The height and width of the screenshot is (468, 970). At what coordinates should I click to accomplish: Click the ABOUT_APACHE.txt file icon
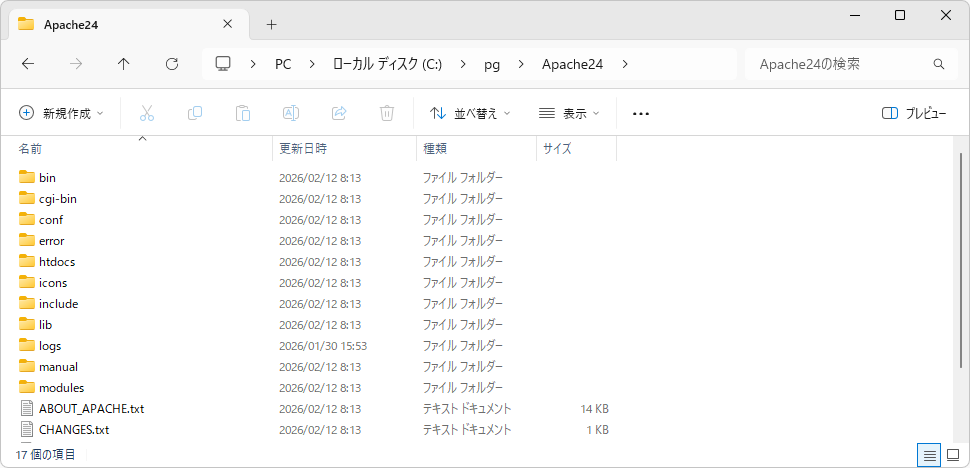pyautogui.click(x=27, y=408)
